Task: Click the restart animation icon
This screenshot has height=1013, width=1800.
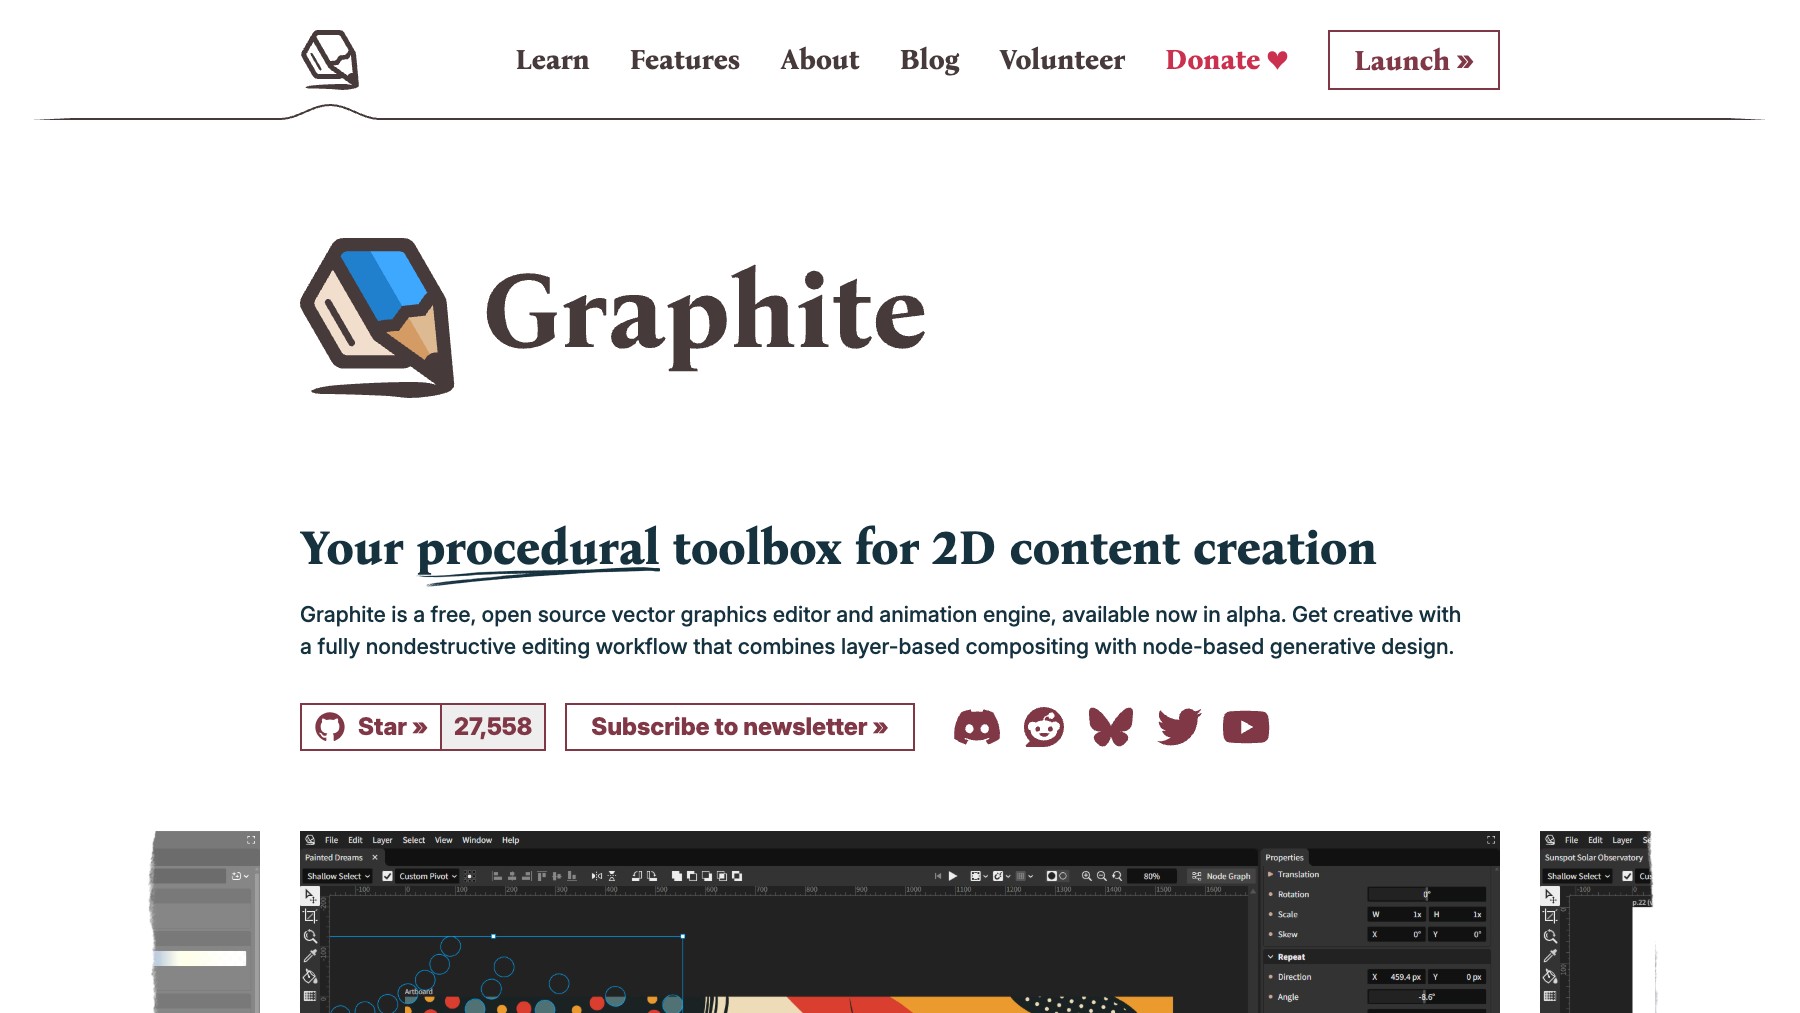Action: [x=938, y=876]
